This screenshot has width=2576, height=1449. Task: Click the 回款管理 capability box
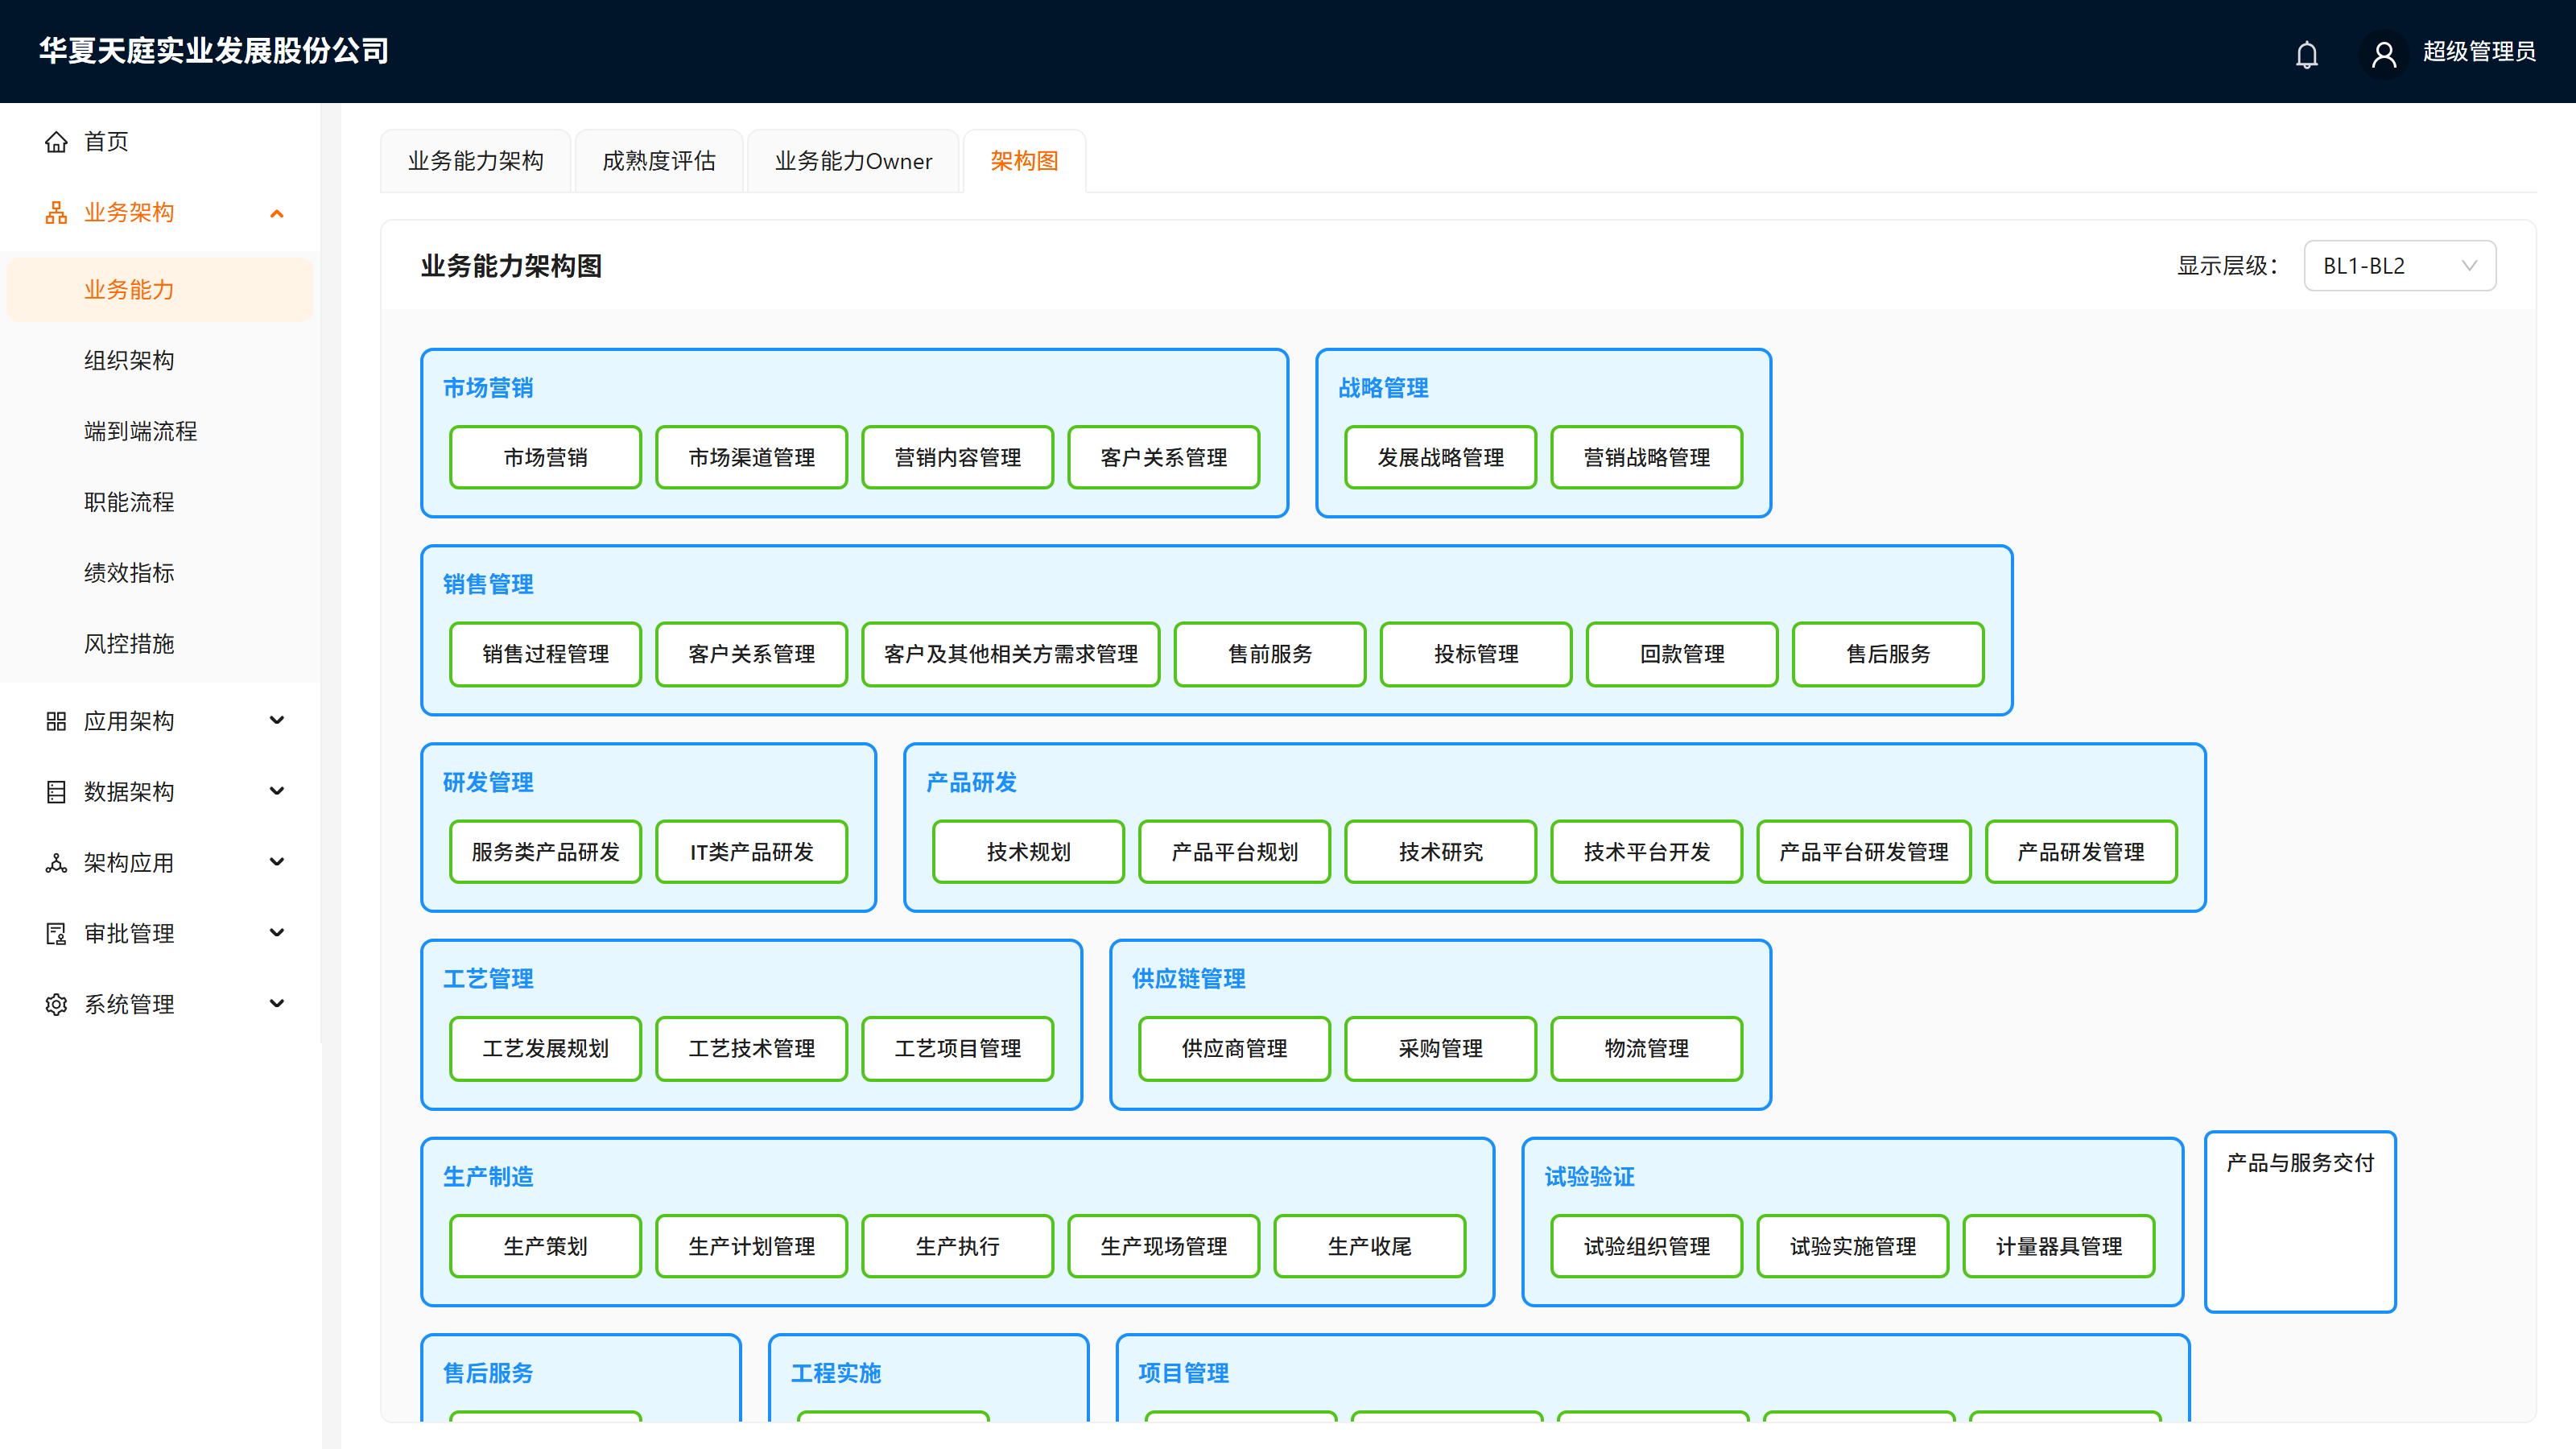(x=1682, y=655)
